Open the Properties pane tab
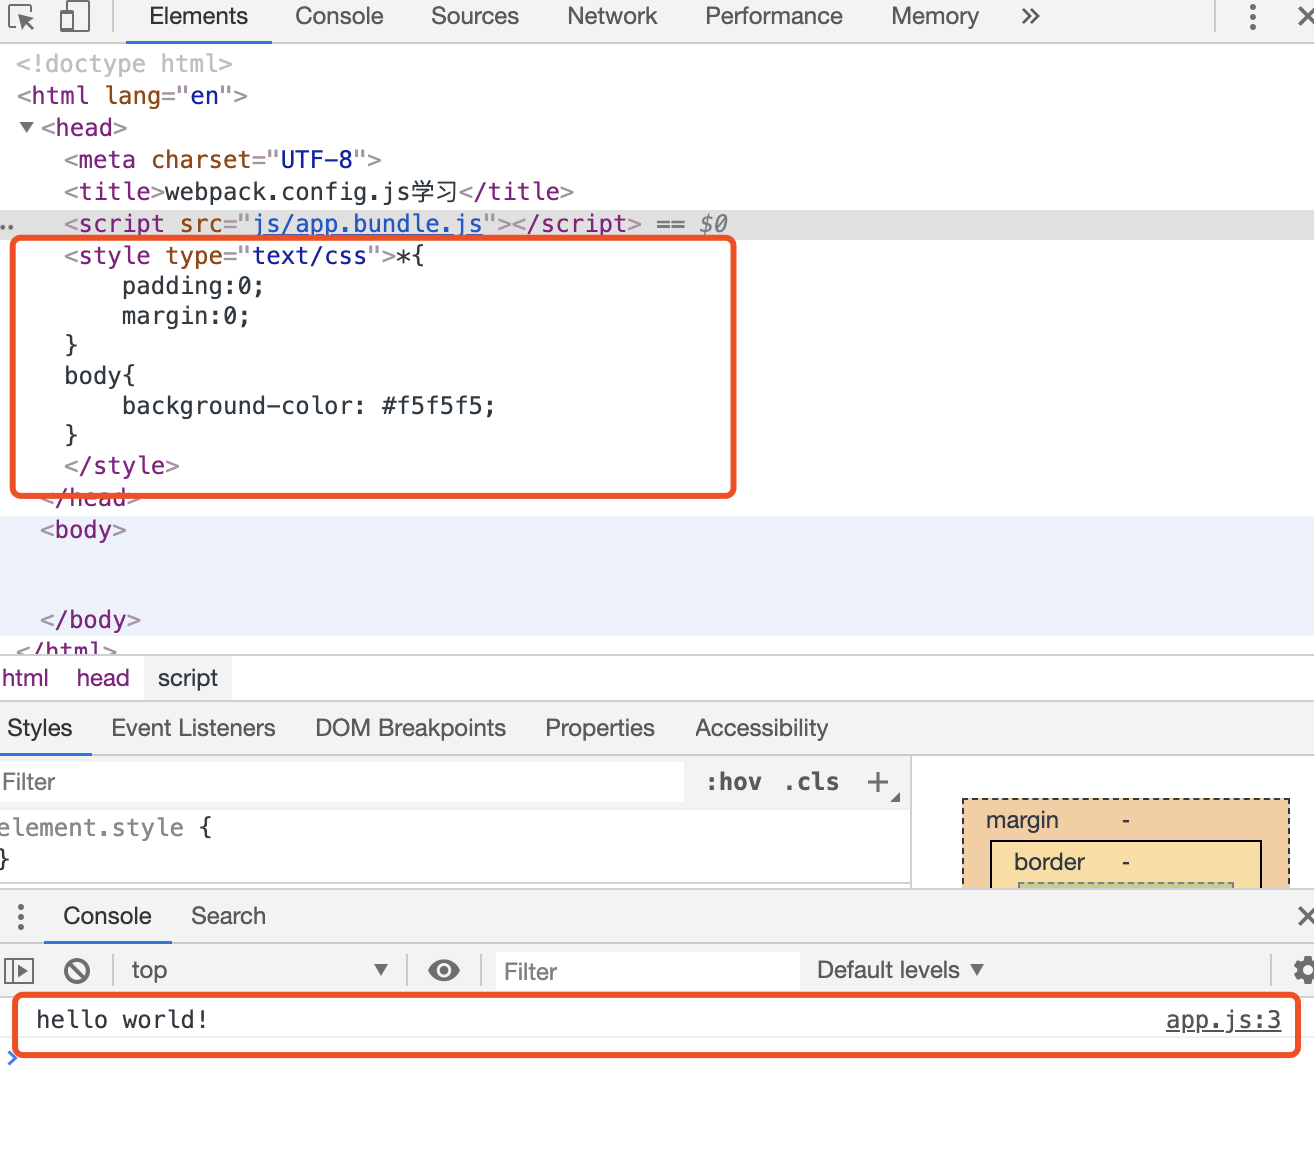The width and height of the screenshot is (1314, 1170). [x=600, y=728]
